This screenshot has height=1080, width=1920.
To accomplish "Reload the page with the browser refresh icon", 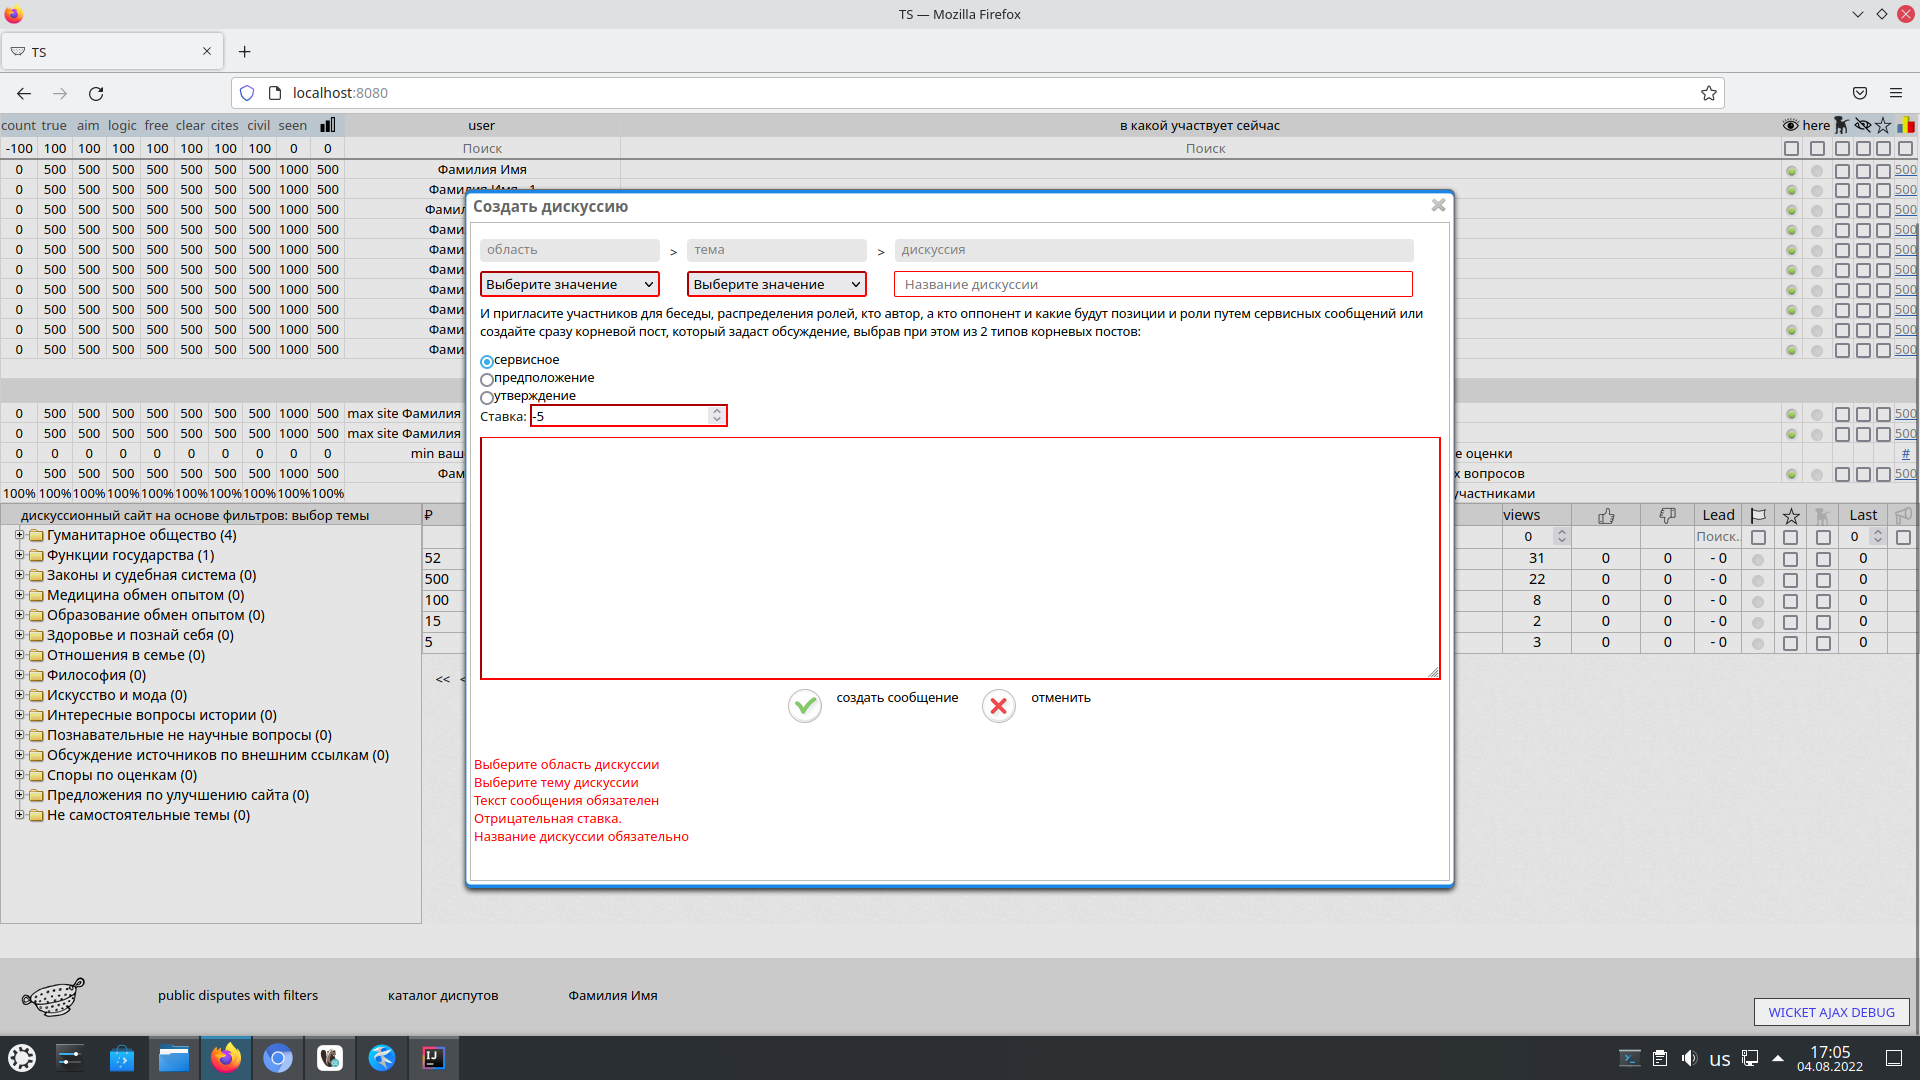I will [x=96, y=93].
